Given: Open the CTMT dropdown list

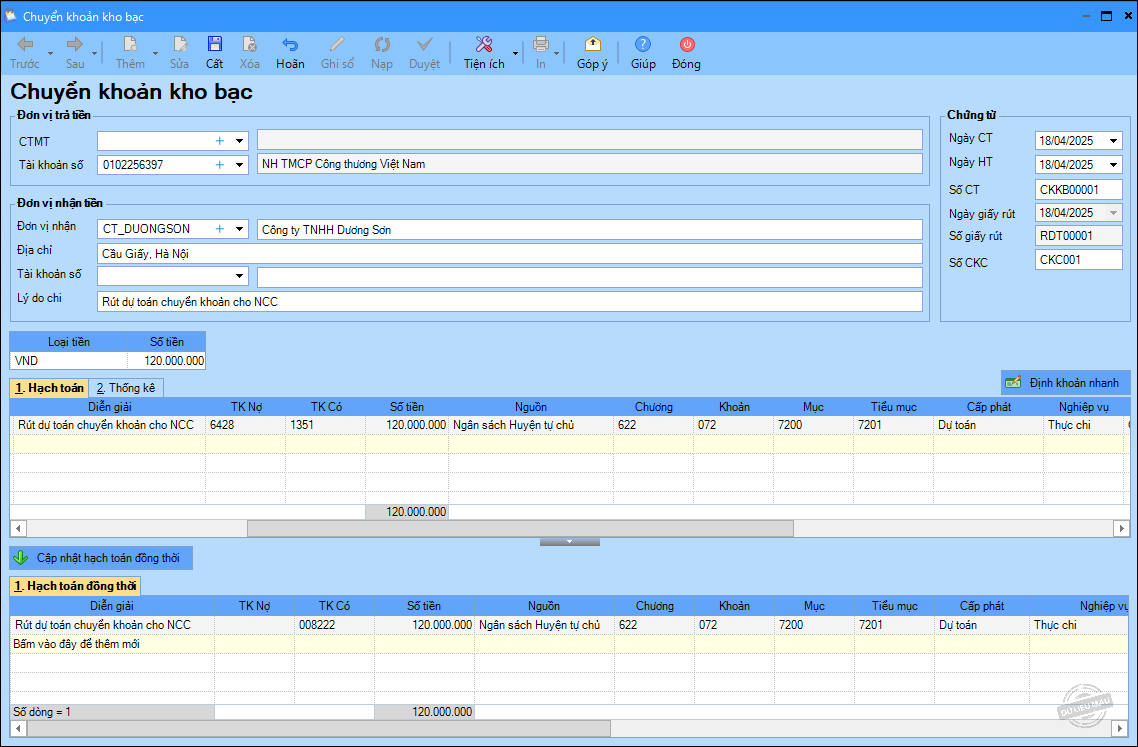Looking at the screenshot, I should point(240,141).
